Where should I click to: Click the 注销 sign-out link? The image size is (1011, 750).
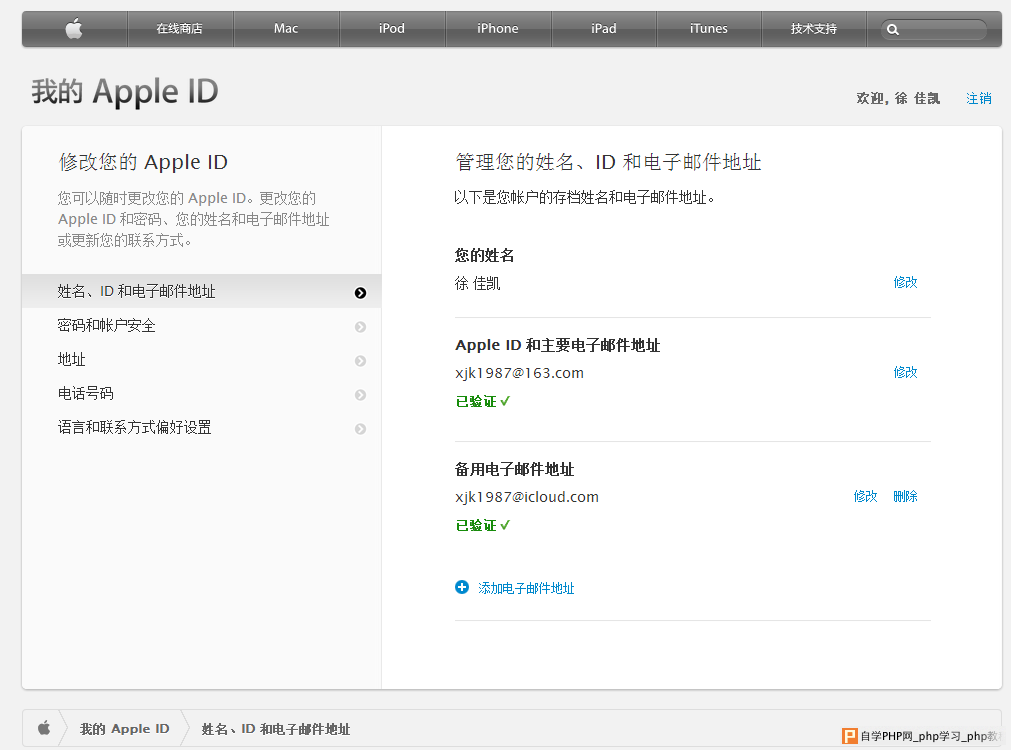coord(978,98)
